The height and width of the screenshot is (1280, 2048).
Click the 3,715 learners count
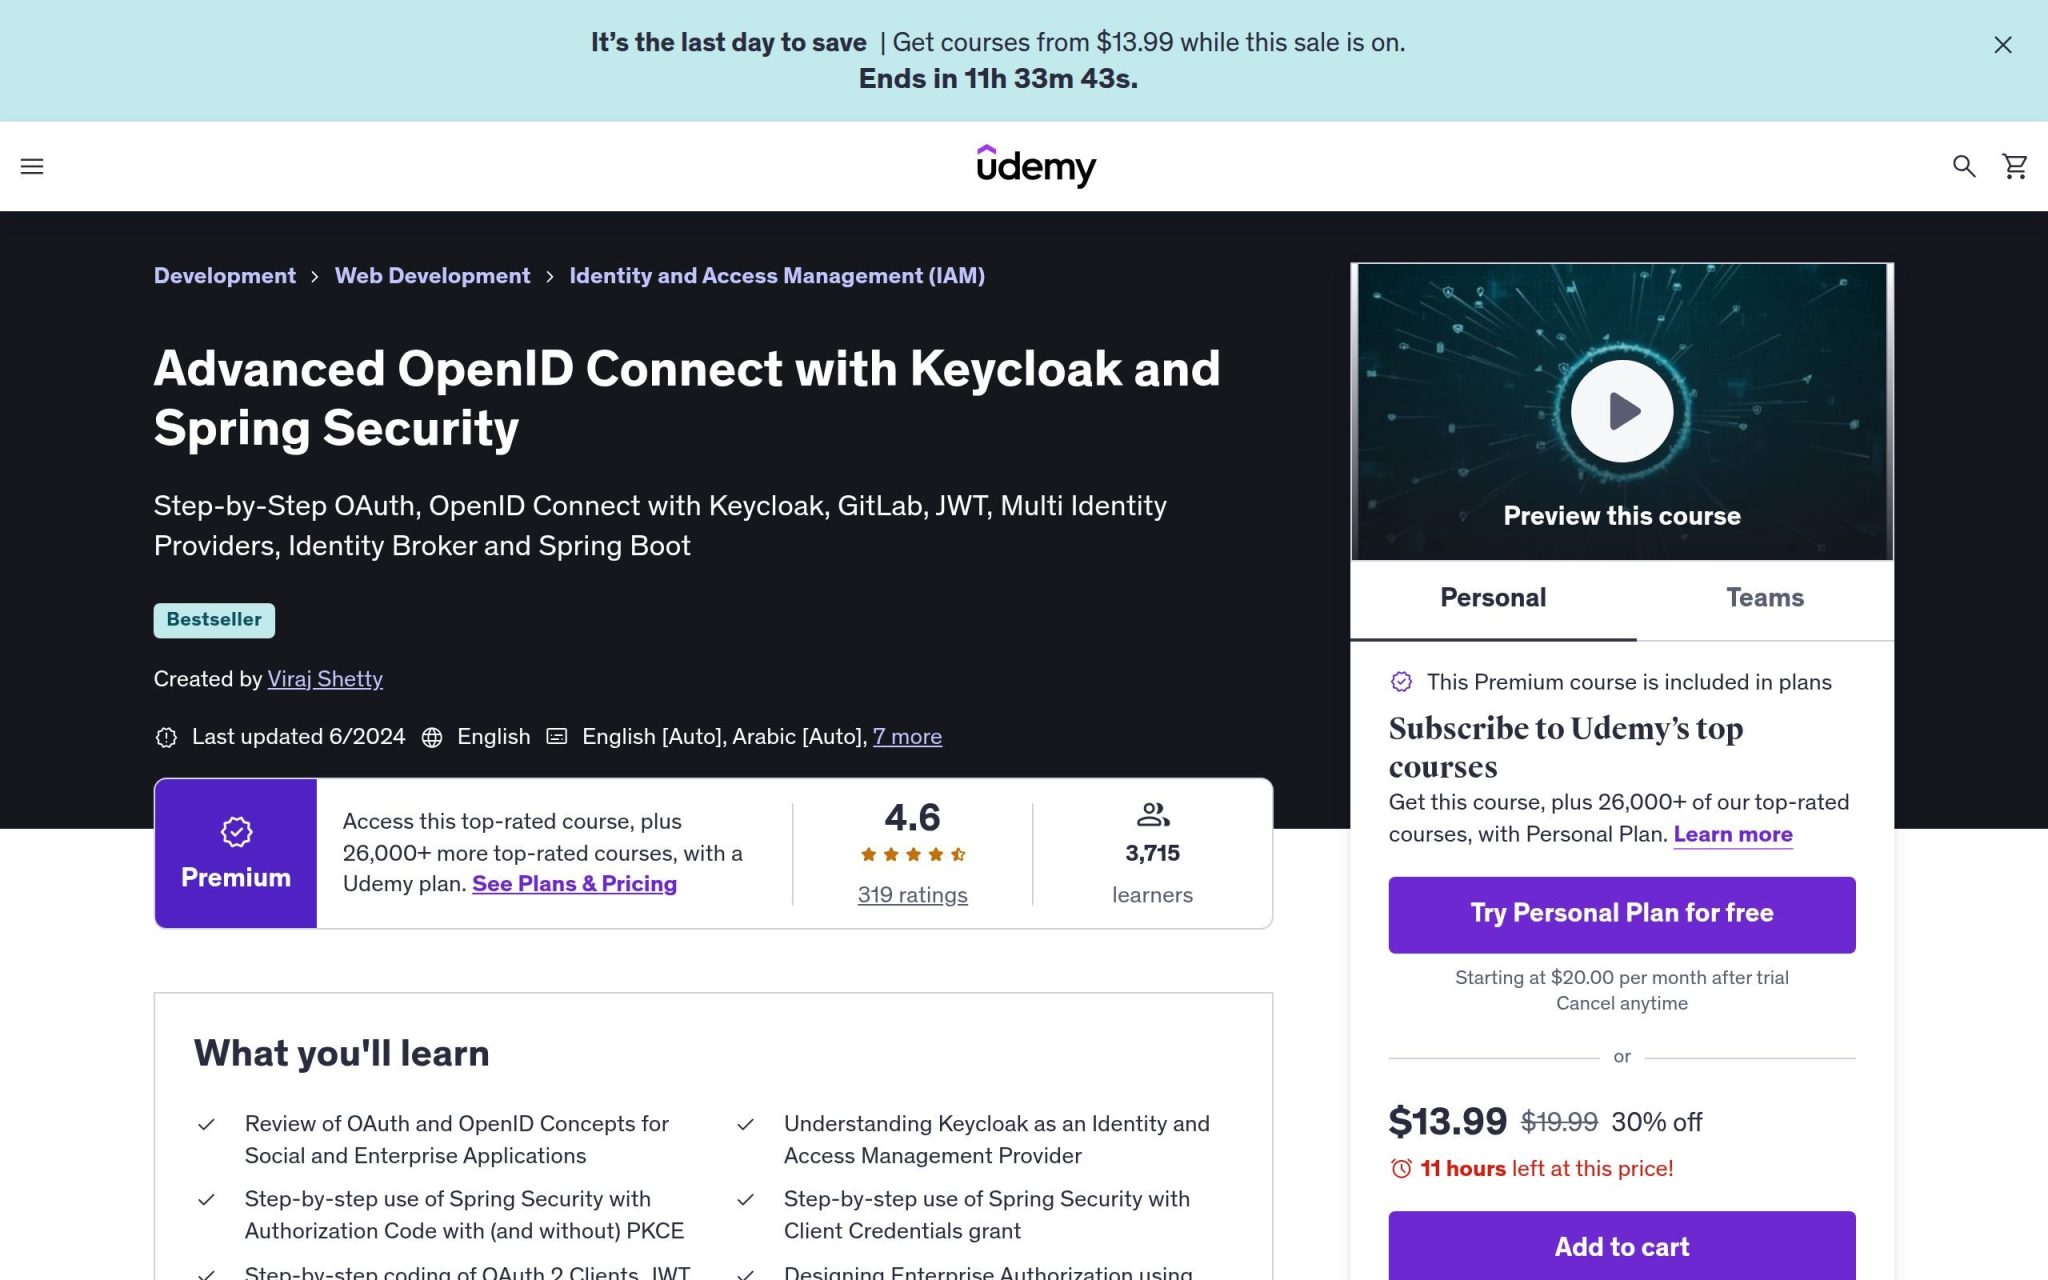(1152, 854)
